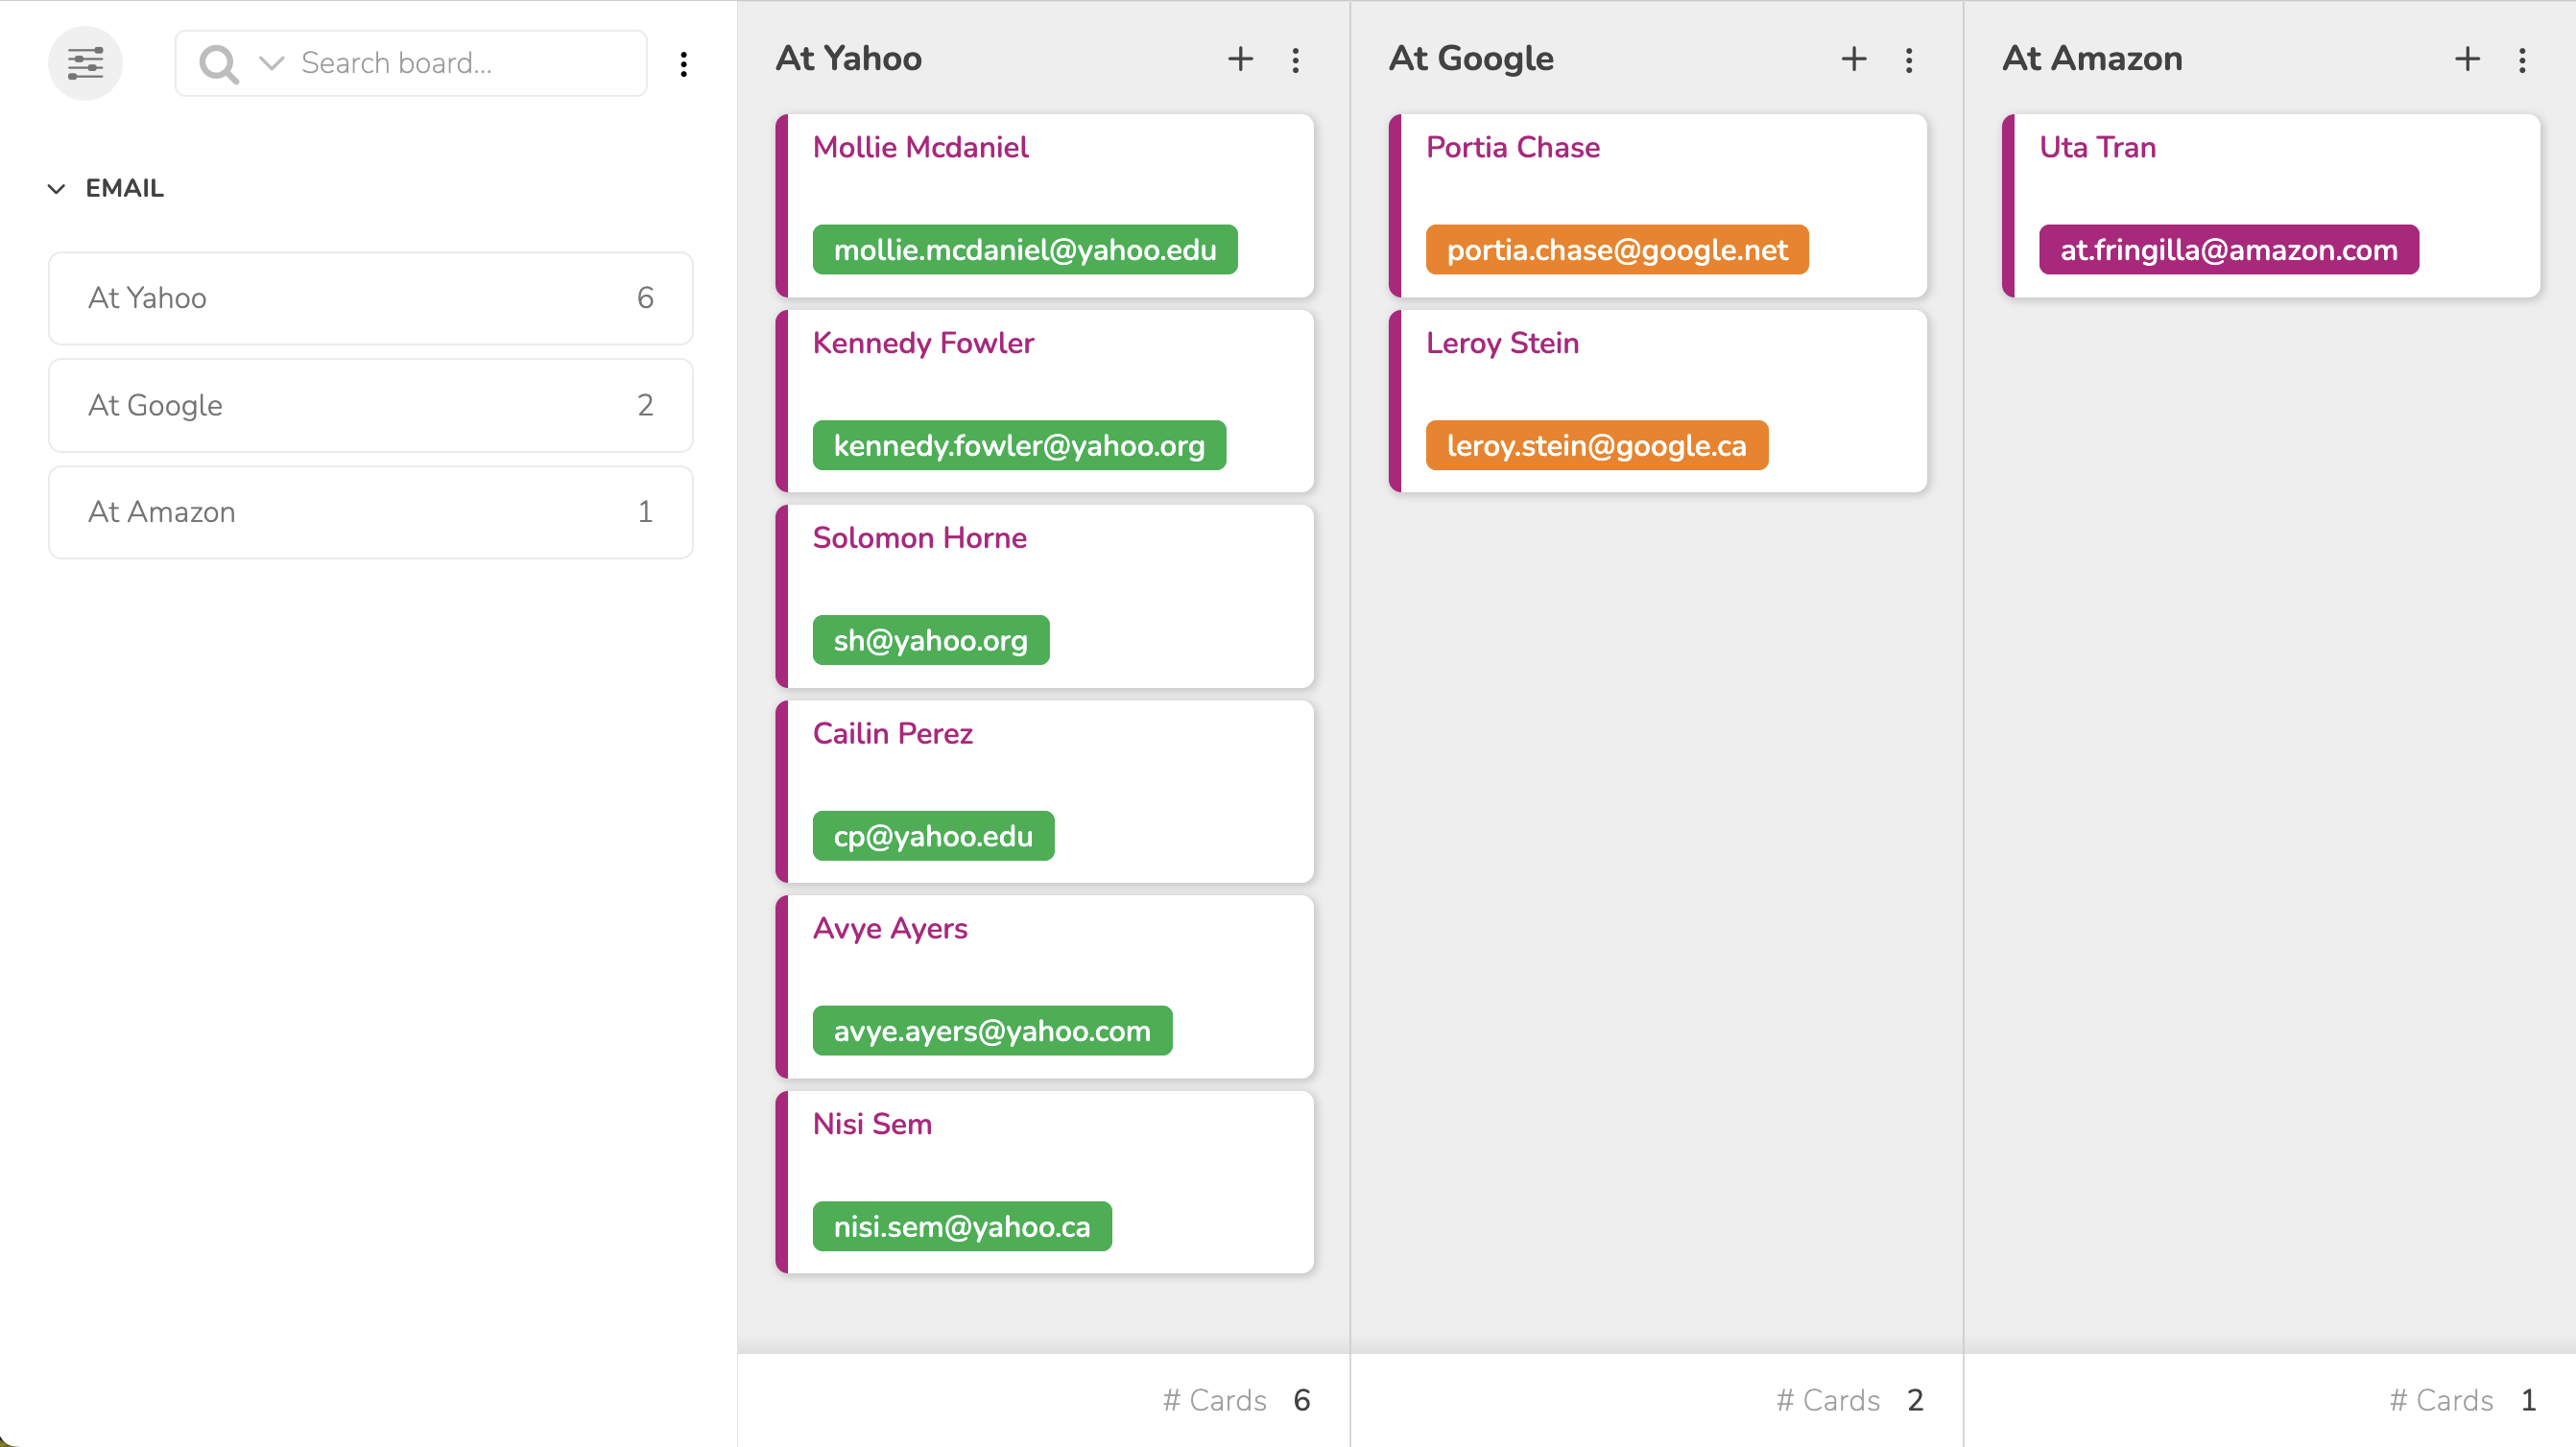Screen dimensions: 2576x1447
Task: Click the At Yahoo column title
Action: coord(849,59)
